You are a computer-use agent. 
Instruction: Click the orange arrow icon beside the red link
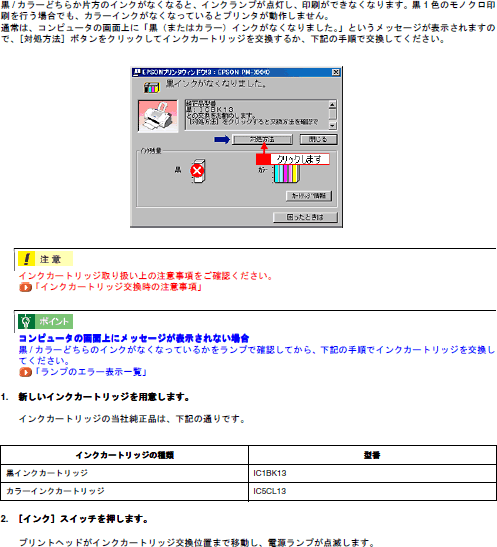click(25, 287)
